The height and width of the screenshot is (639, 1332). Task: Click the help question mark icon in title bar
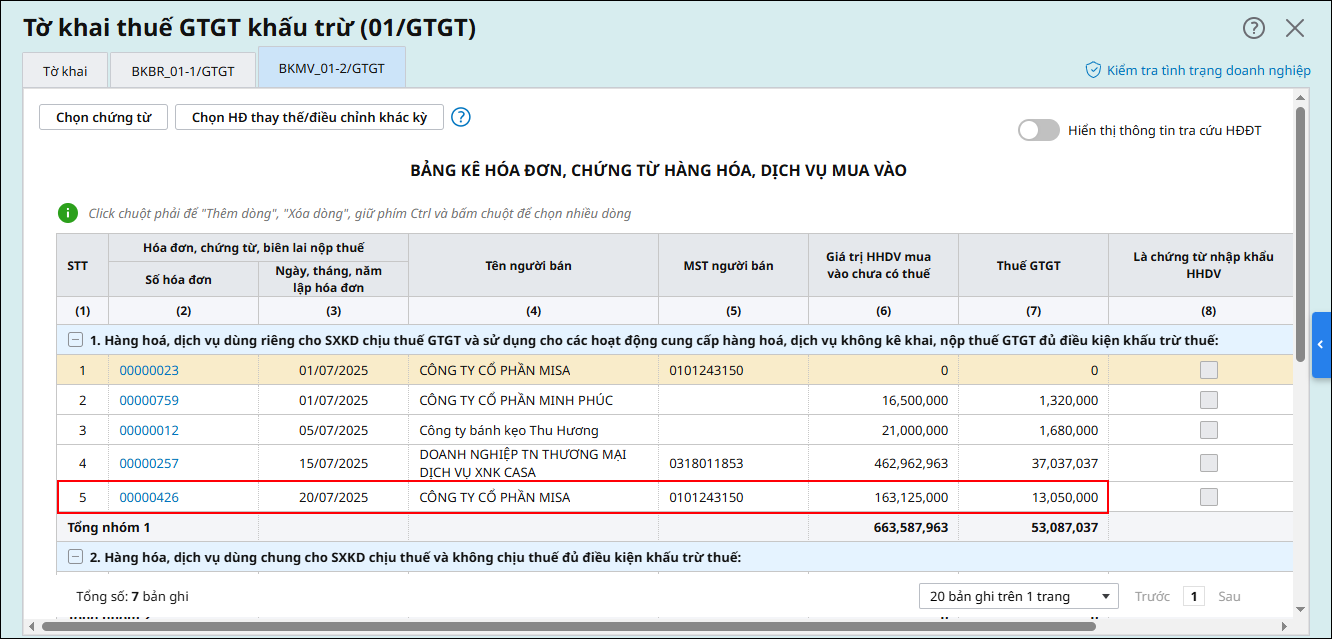(1253, 28)
